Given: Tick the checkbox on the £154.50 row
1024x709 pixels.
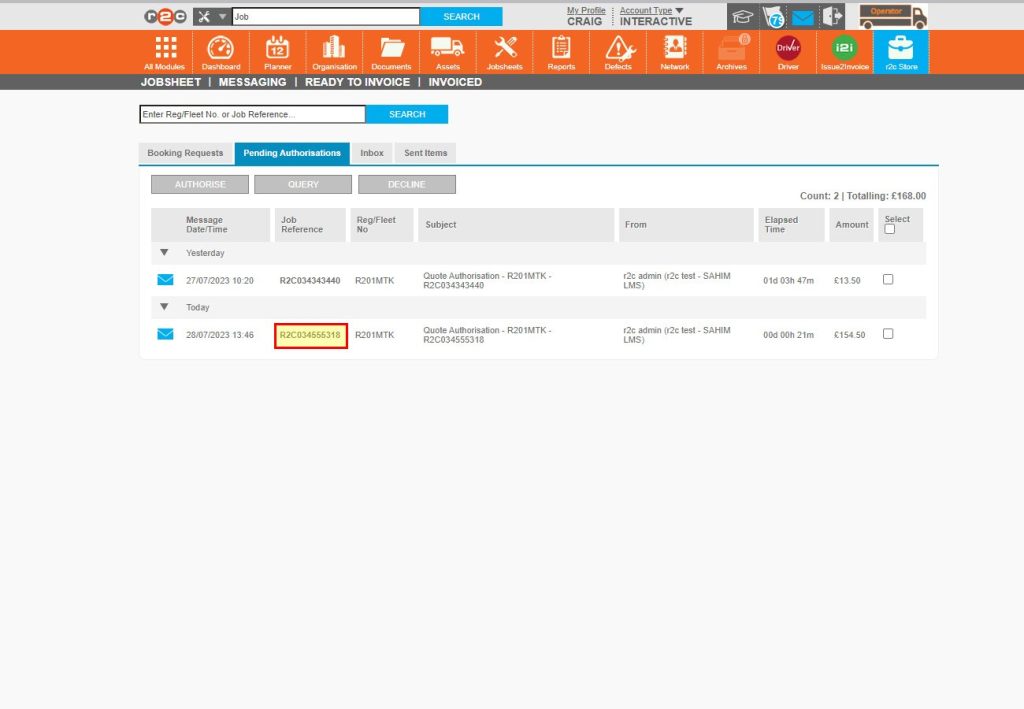Looking at the screenshot, I should [888, 334].
